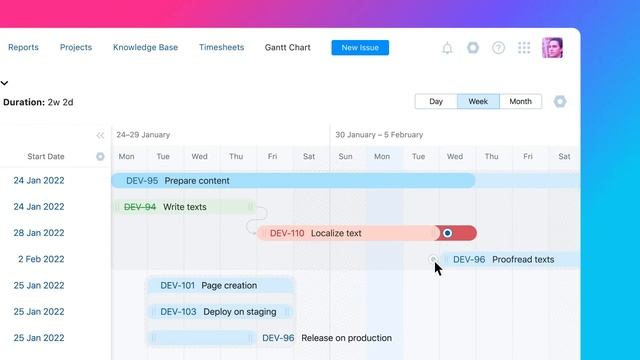Screen dimensions: 640x360
Task: Click the 30 January – 5 February header
Action: [379, 135]
